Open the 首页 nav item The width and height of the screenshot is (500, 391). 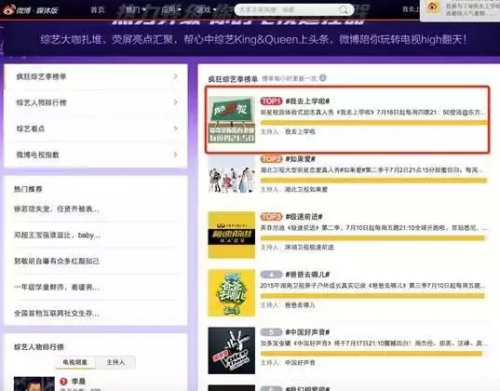97,10
